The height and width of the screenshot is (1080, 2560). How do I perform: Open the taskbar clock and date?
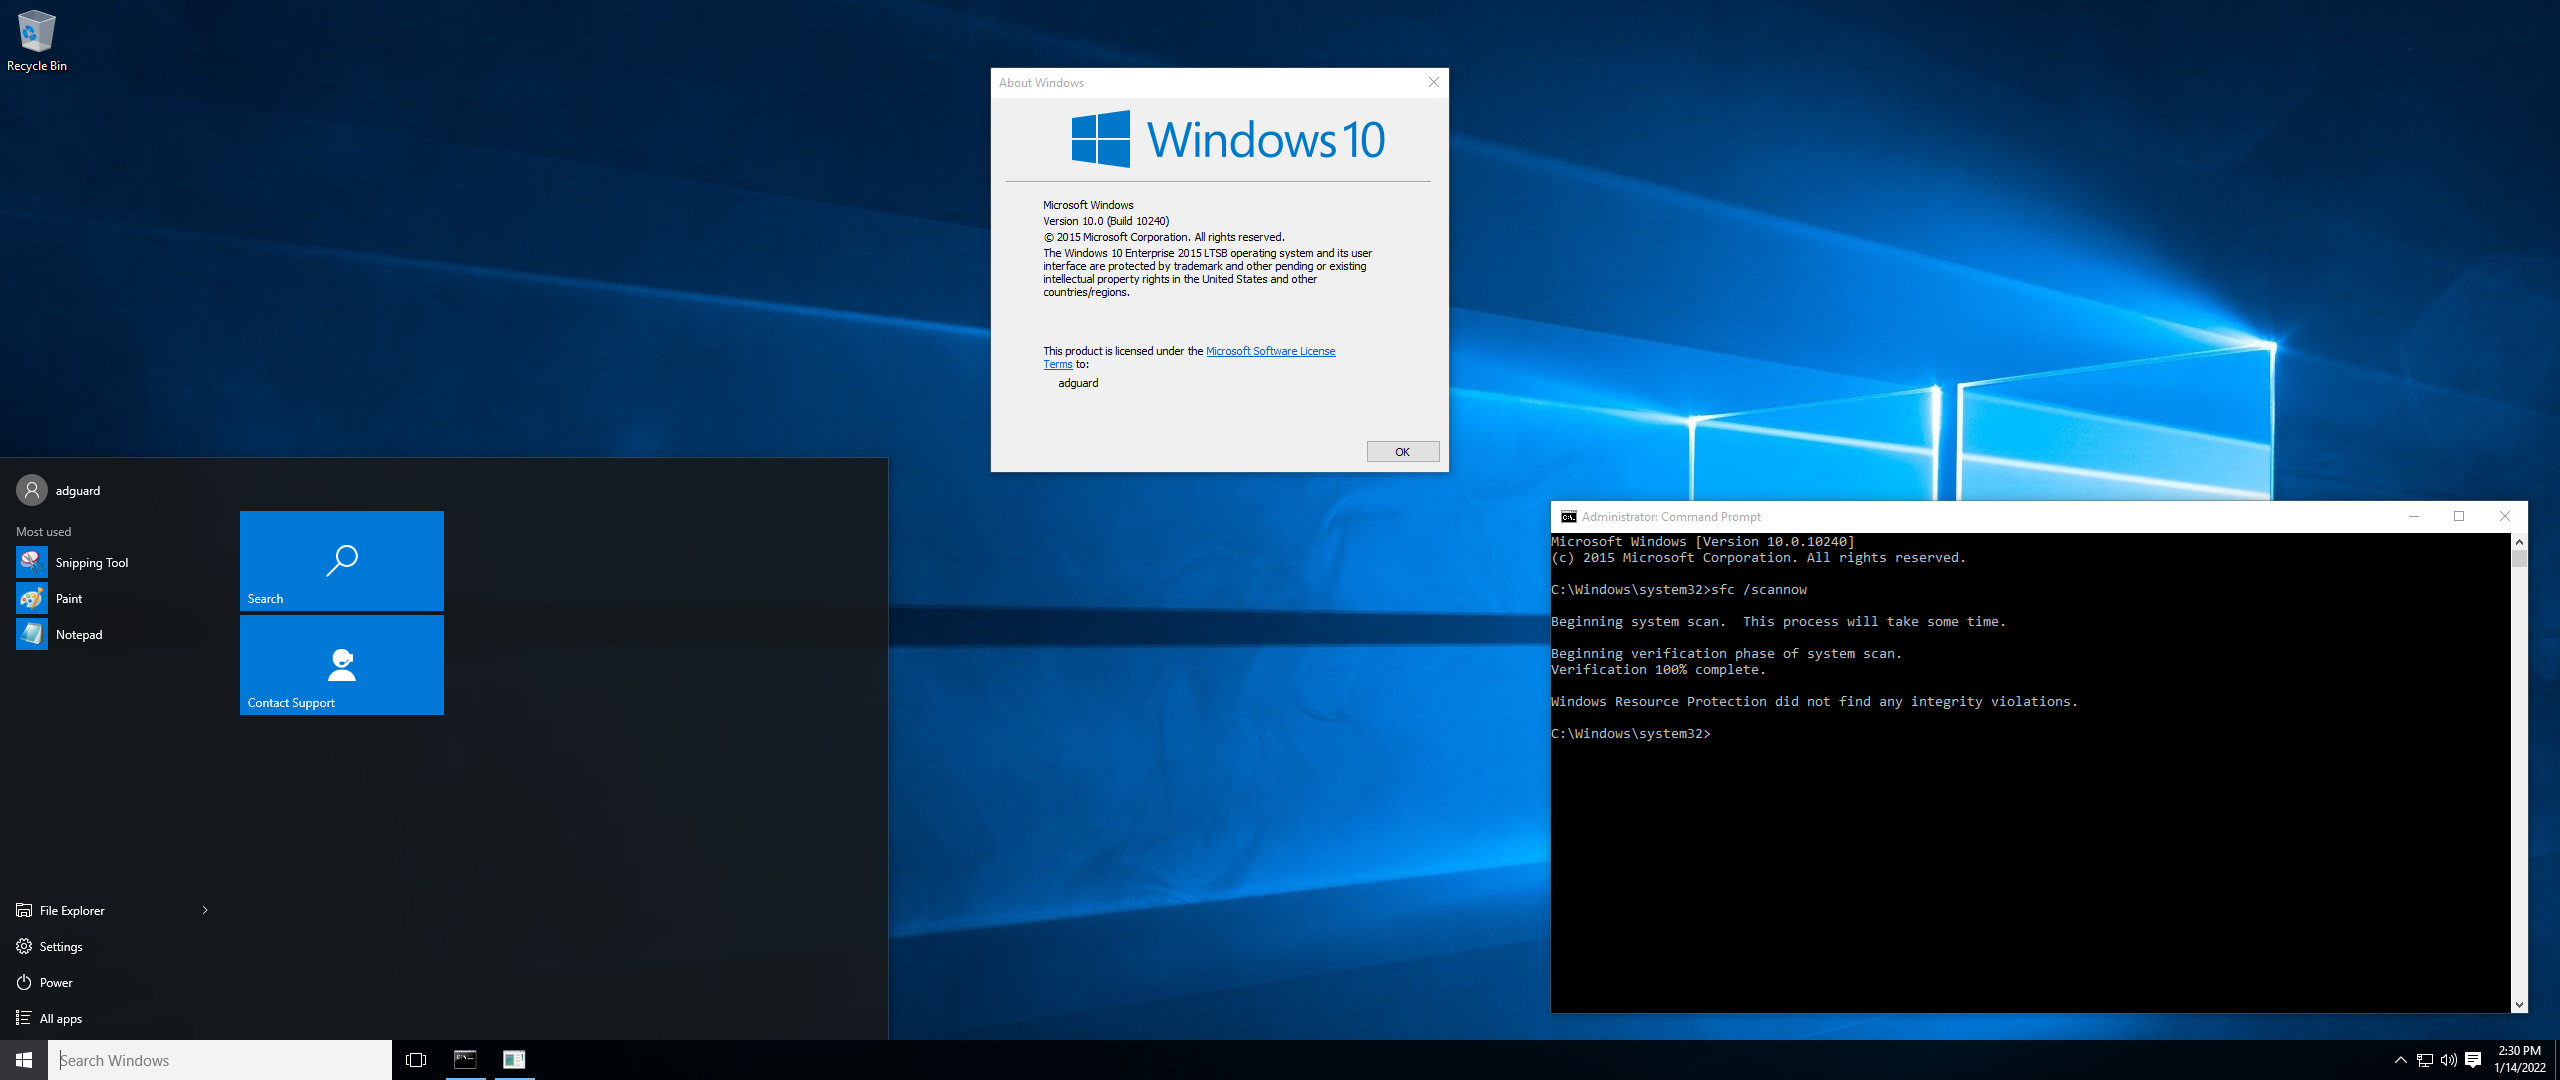(x=2520, y=1060)
